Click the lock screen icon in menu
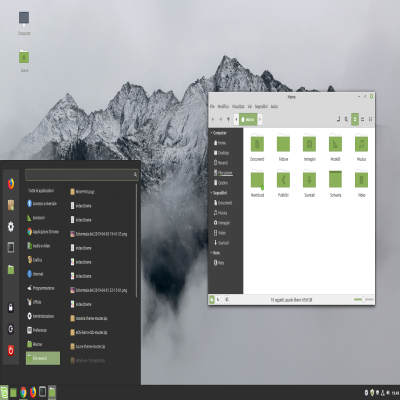This screenshot has width=400, height=400. click(11, 307)
